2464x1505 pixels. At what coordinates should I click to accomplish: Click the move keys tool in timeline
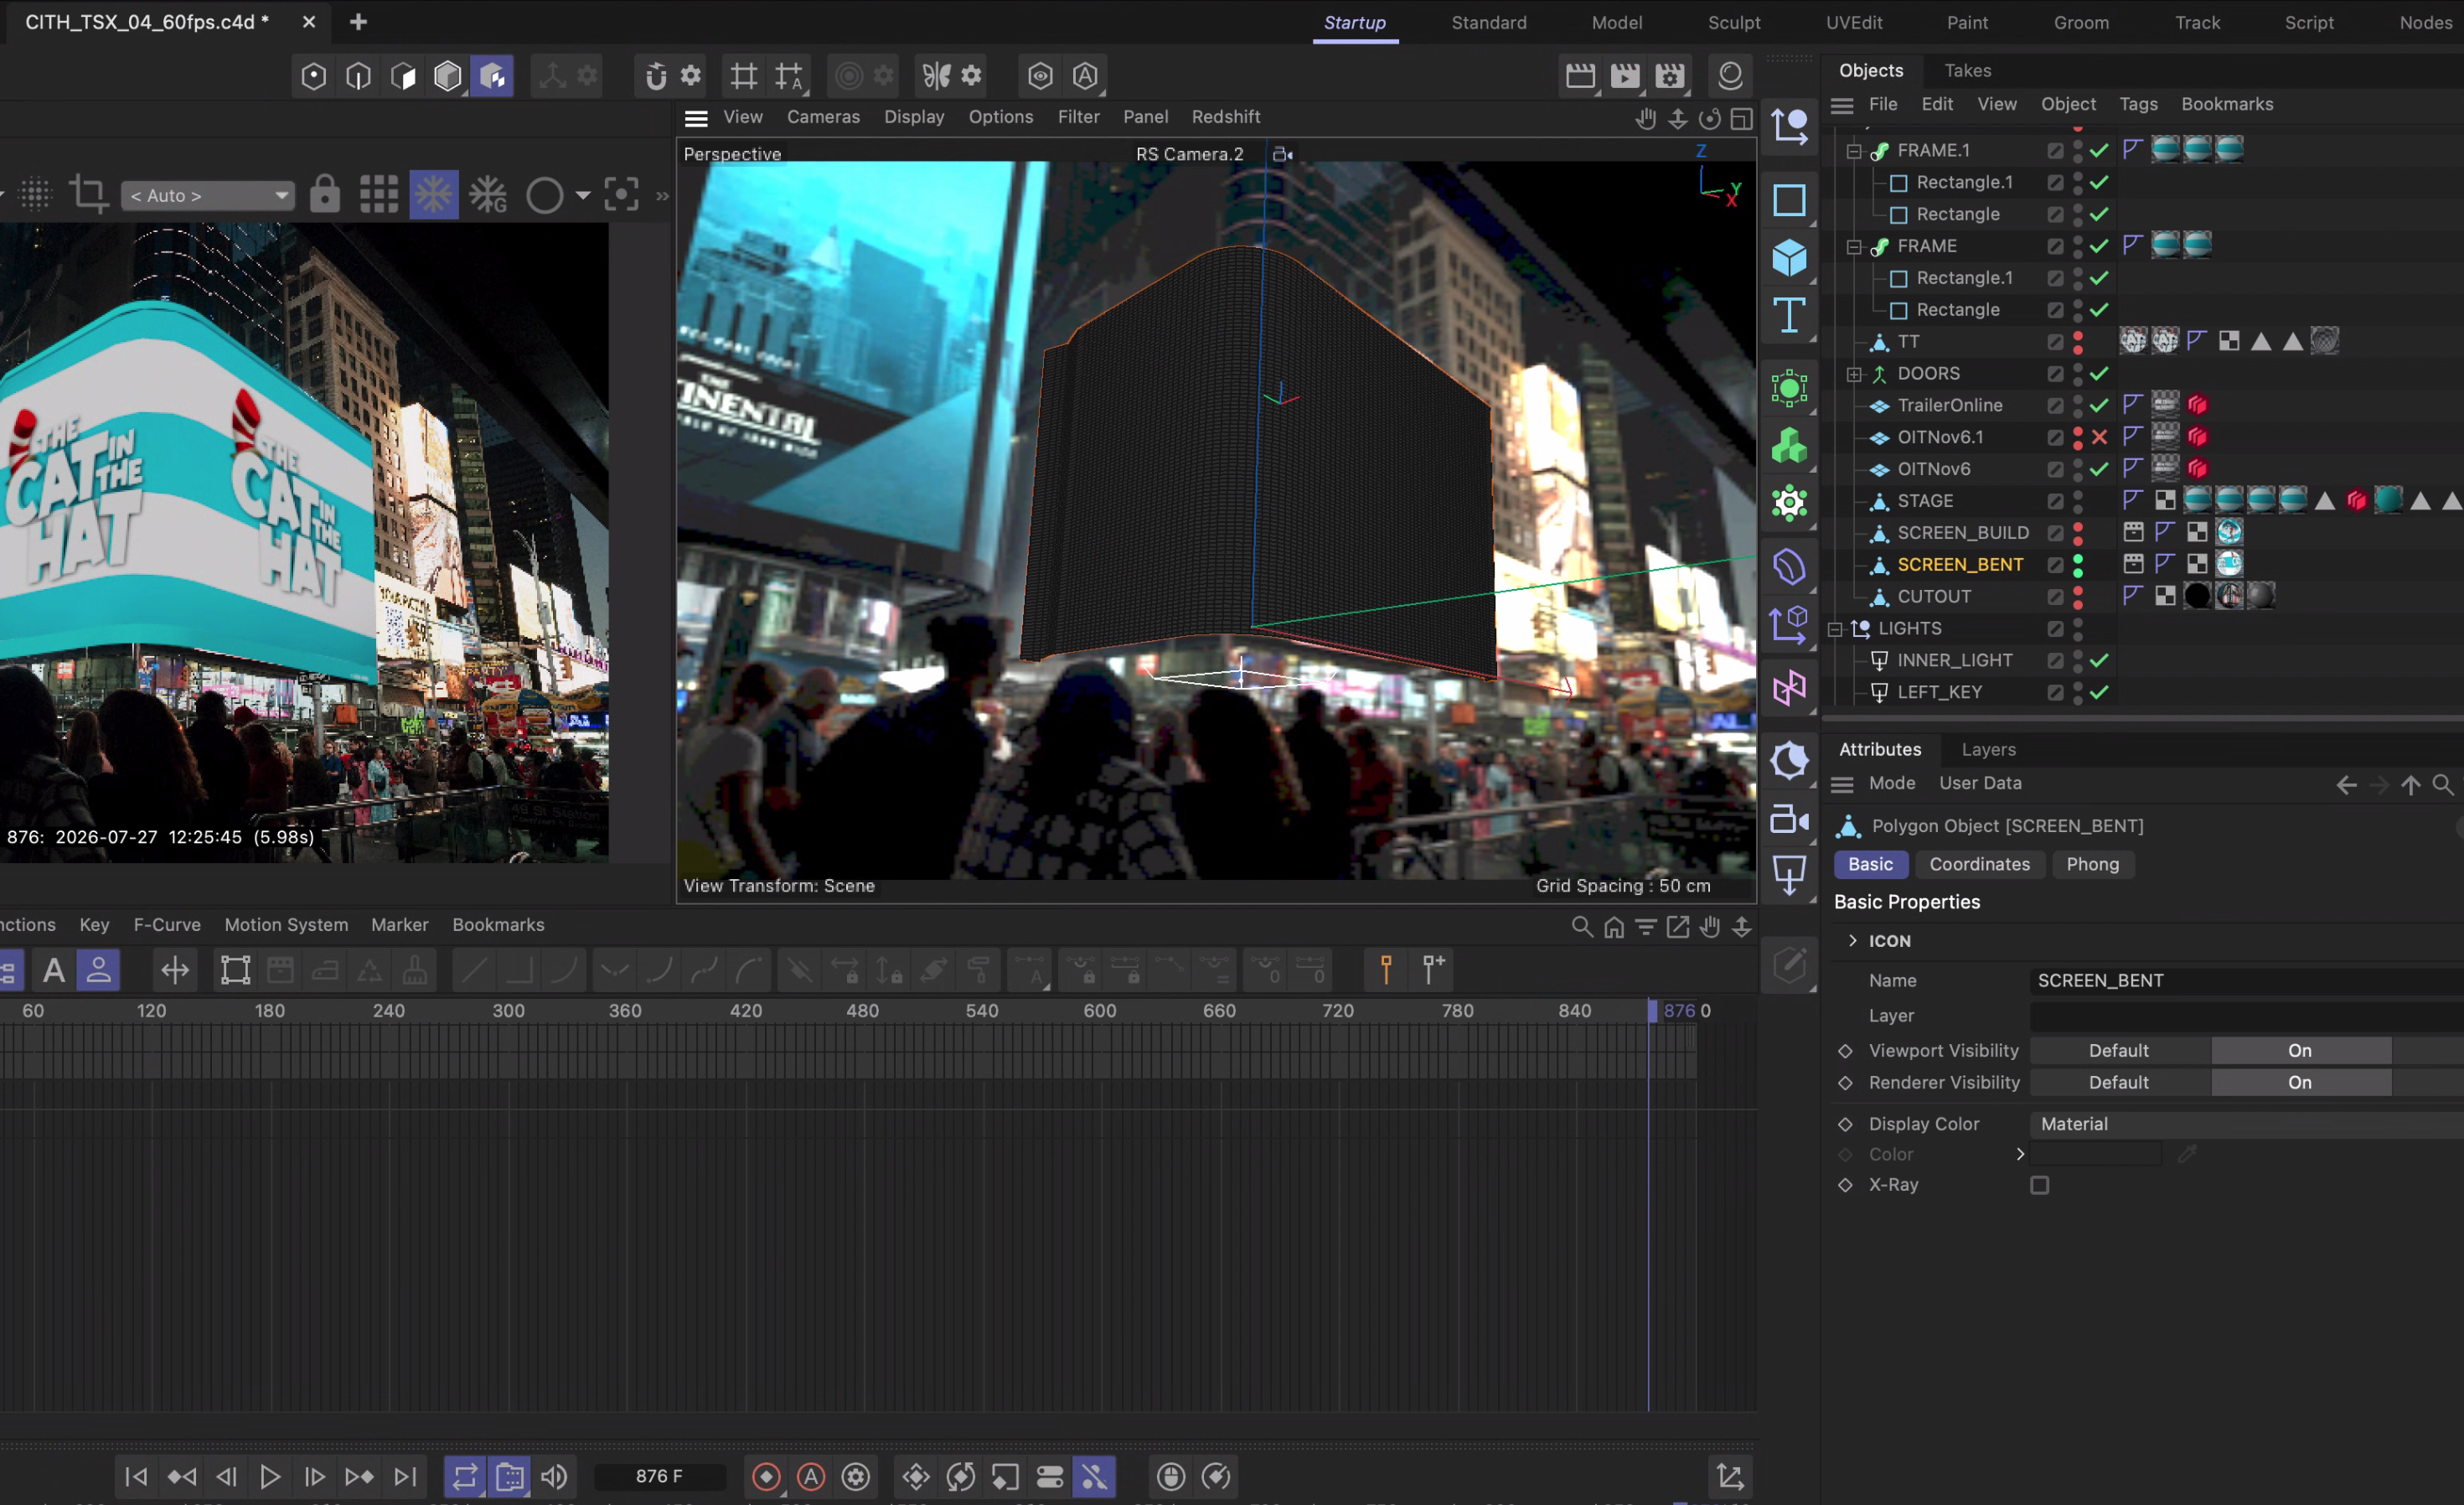coord(175,969)
